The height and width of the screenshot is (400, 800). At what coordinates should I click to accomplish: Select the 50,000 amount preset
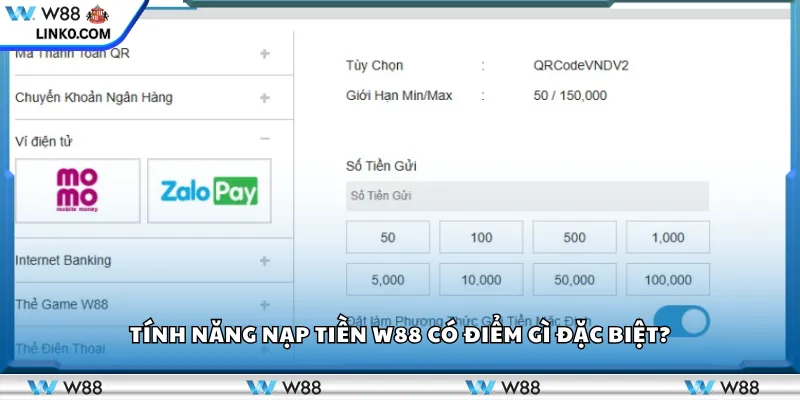(x=574, y=280)
